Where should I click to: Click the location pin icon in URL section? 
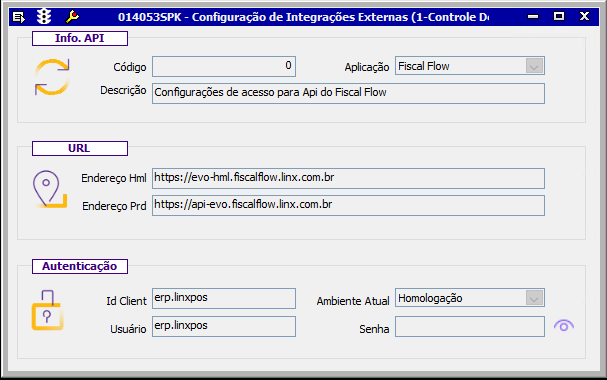click(50, 189)
